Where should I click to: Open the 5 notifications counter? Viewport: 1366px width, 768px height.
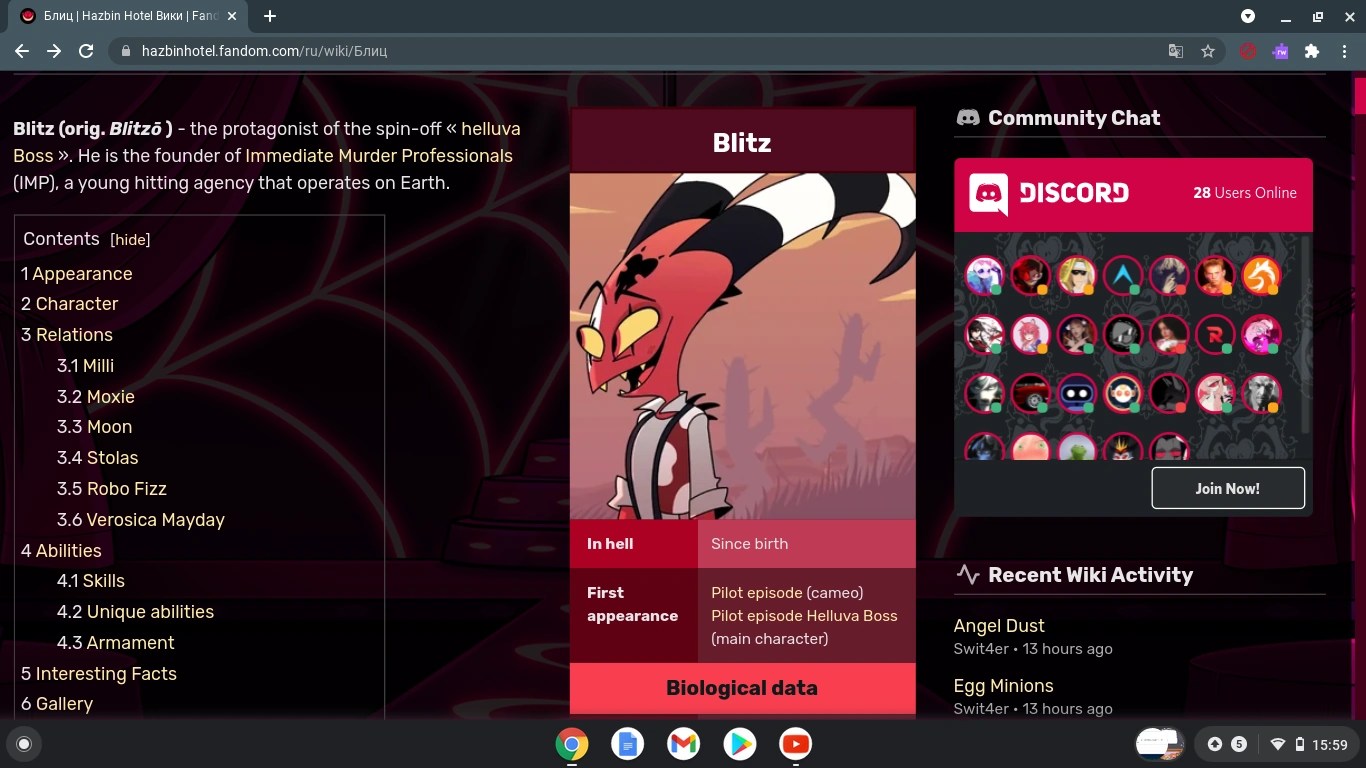pos(1239,744)
